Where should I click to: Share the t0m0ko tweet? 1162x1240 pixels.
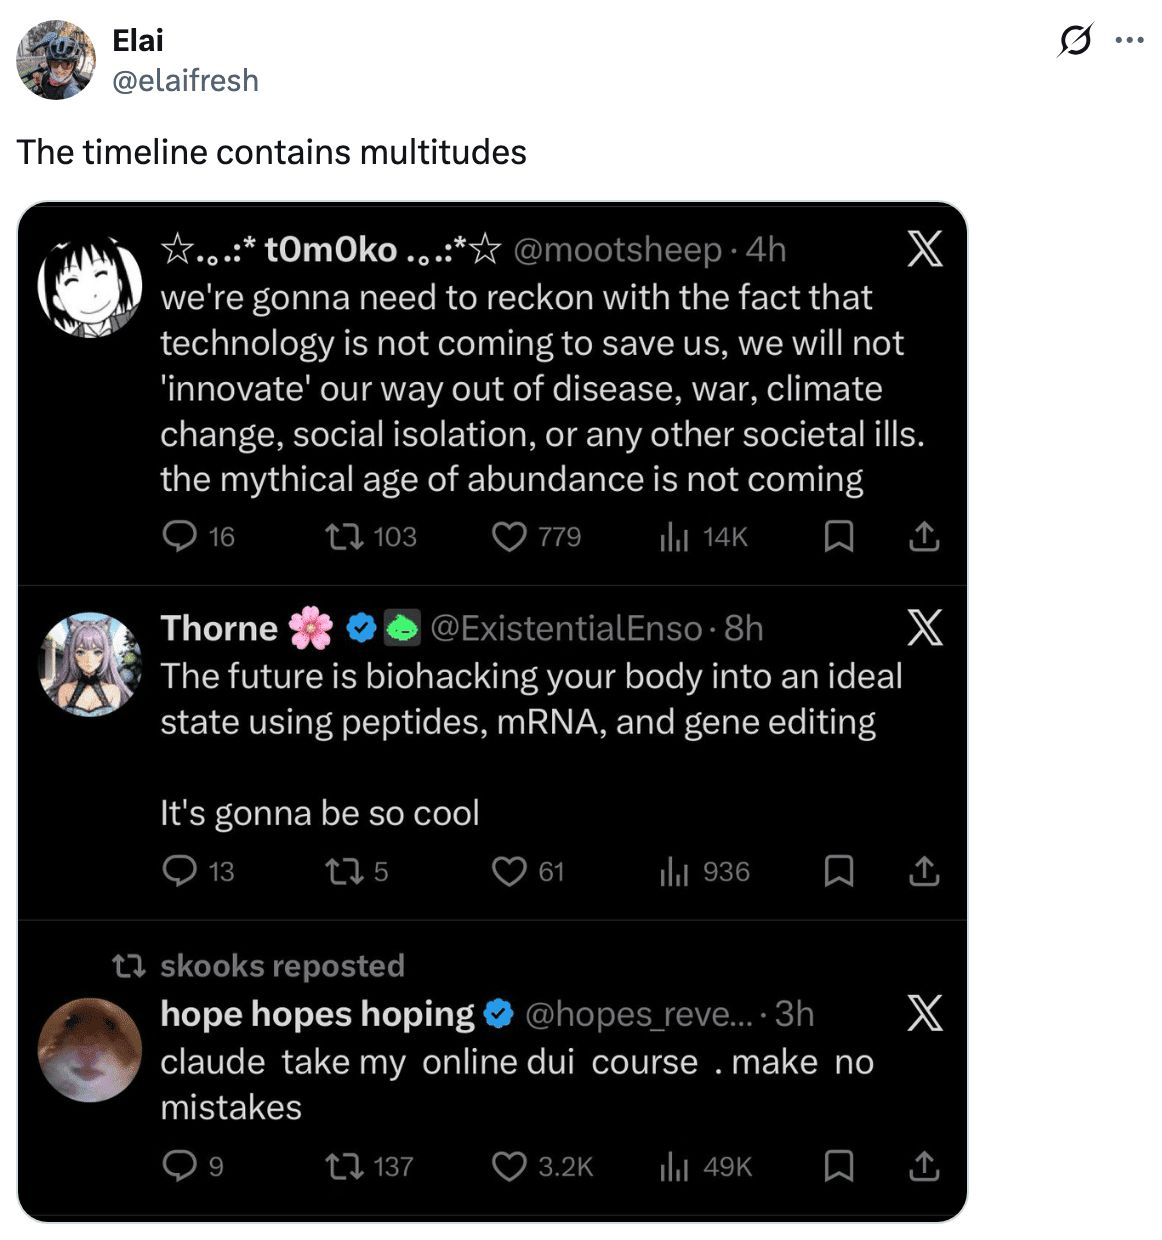click(924, 537)
